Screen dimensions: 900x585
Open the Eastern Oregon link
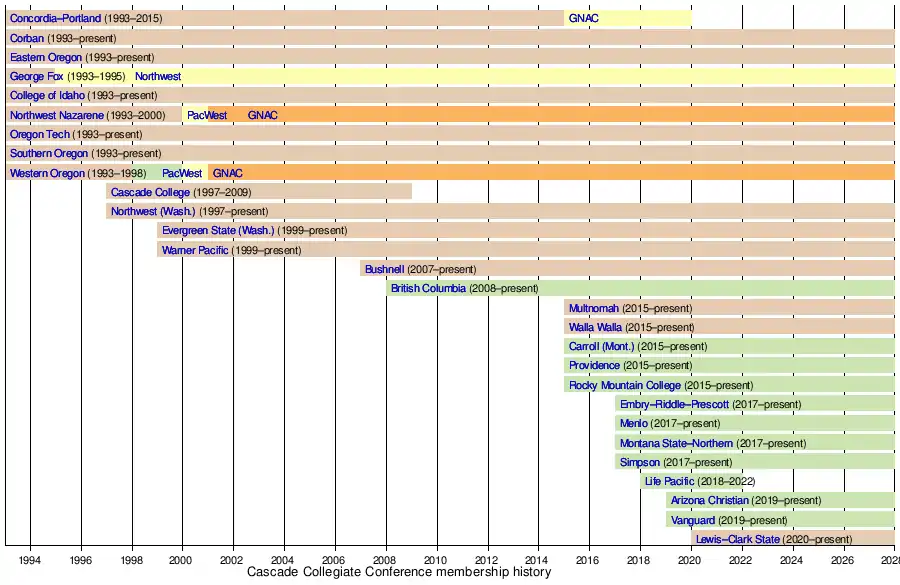[46, 58]
